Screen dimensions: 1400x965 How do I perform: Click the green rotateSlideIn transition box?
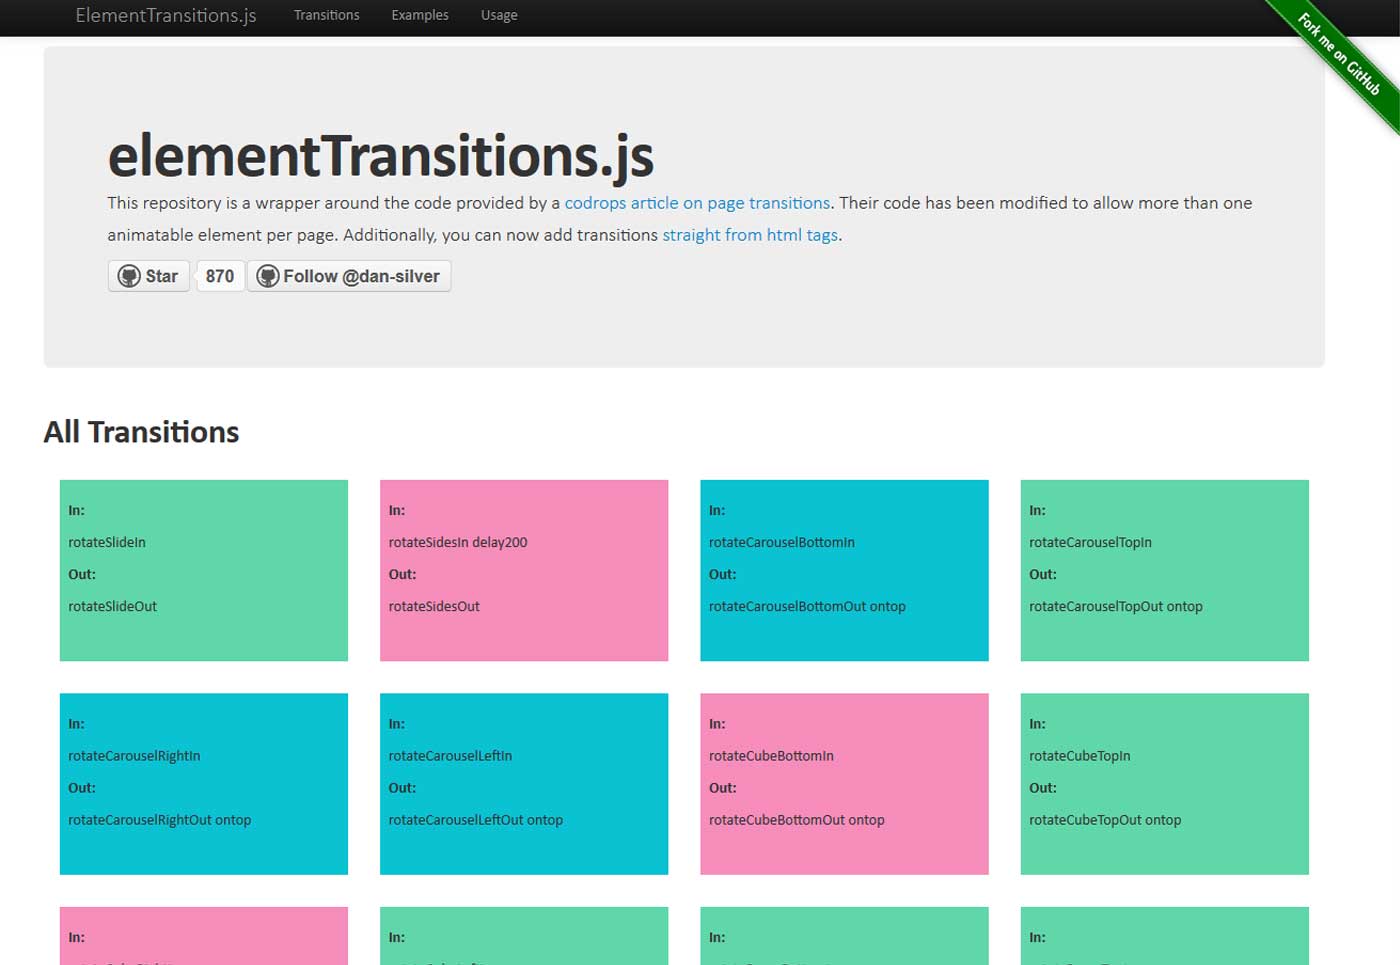pos(204,570)
